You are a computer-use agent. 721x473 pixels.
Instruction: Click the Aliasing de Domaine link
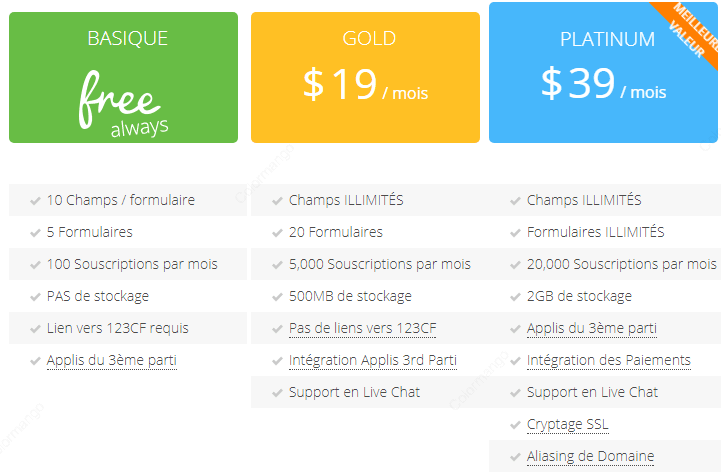point(590,456)
